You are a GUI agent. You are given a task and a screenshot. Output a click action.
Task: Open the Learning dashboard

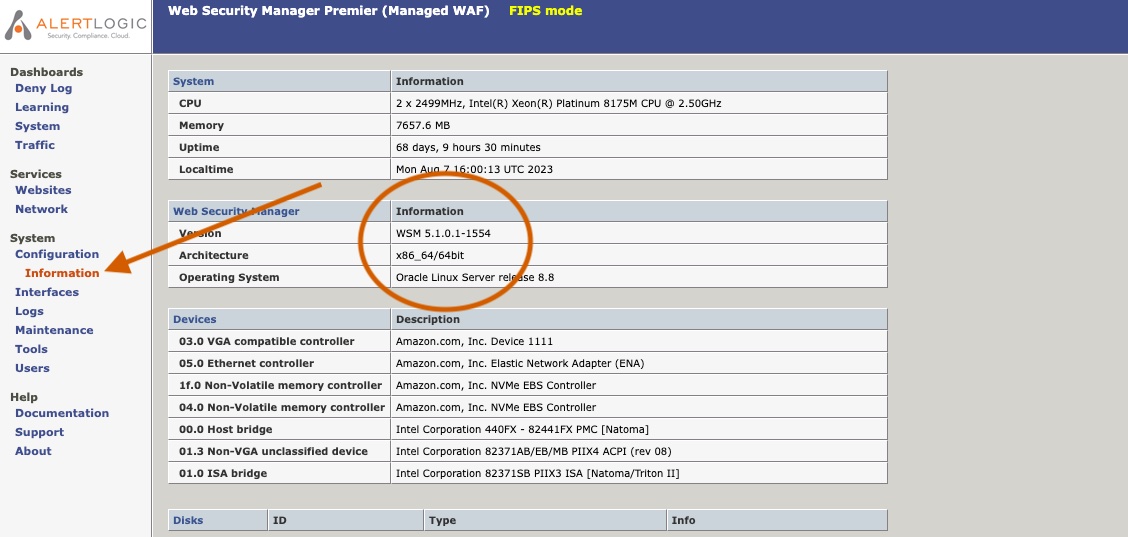pyautogui.click(x=42, y=107)
